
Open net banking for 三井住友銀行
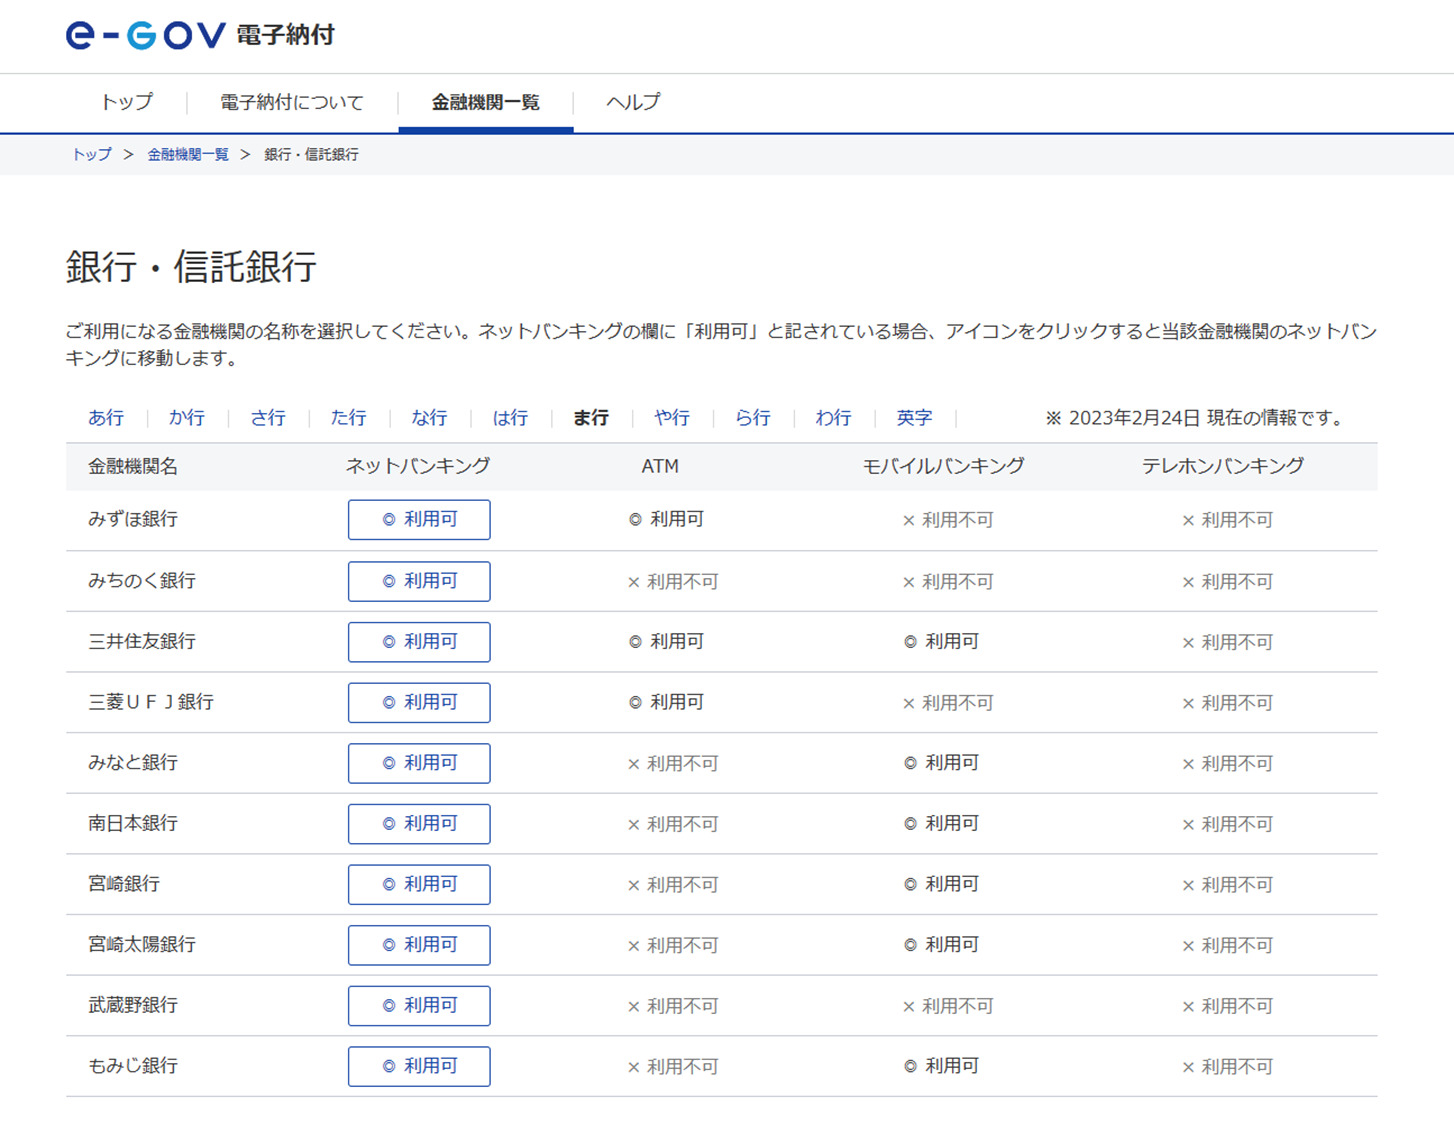coord(419,642)
